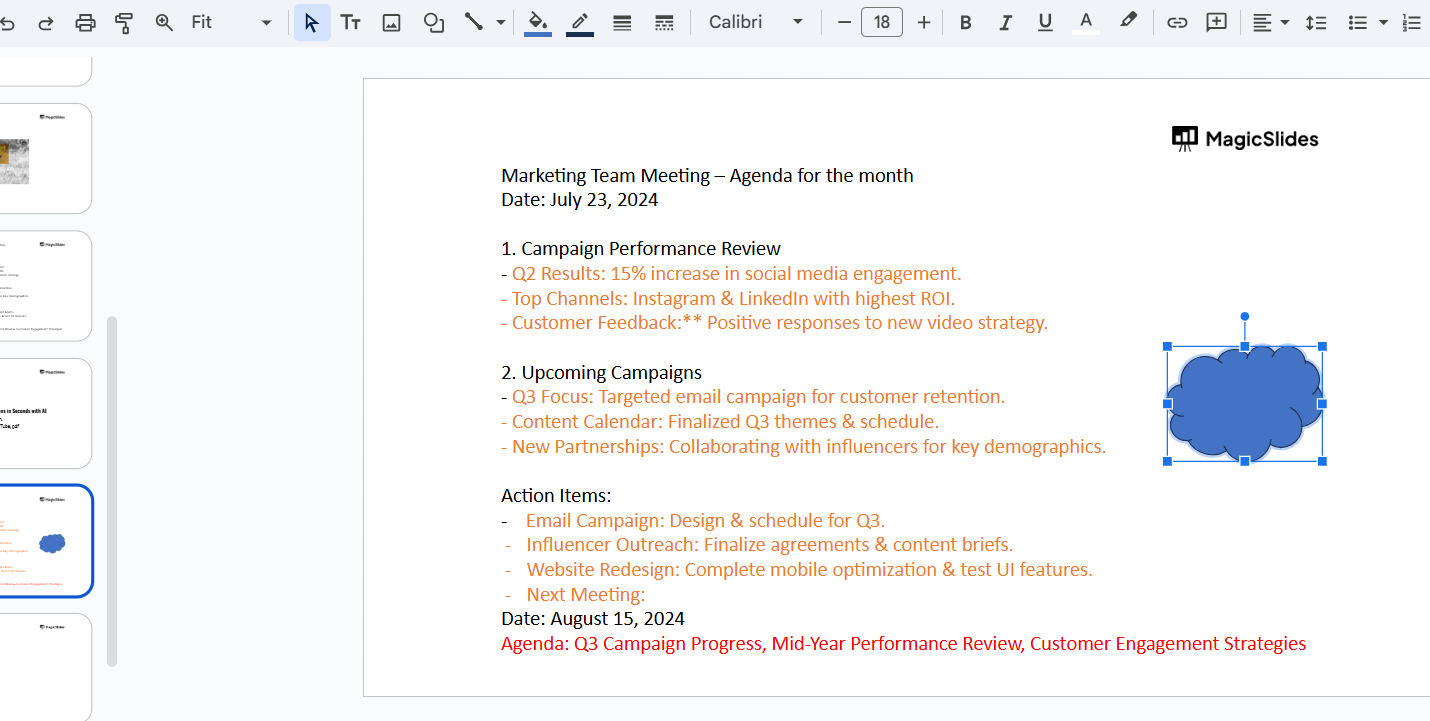The image size is (1430, 721).
Task: Open the Fit zoom level dropdown
Action: pos(230,22)
